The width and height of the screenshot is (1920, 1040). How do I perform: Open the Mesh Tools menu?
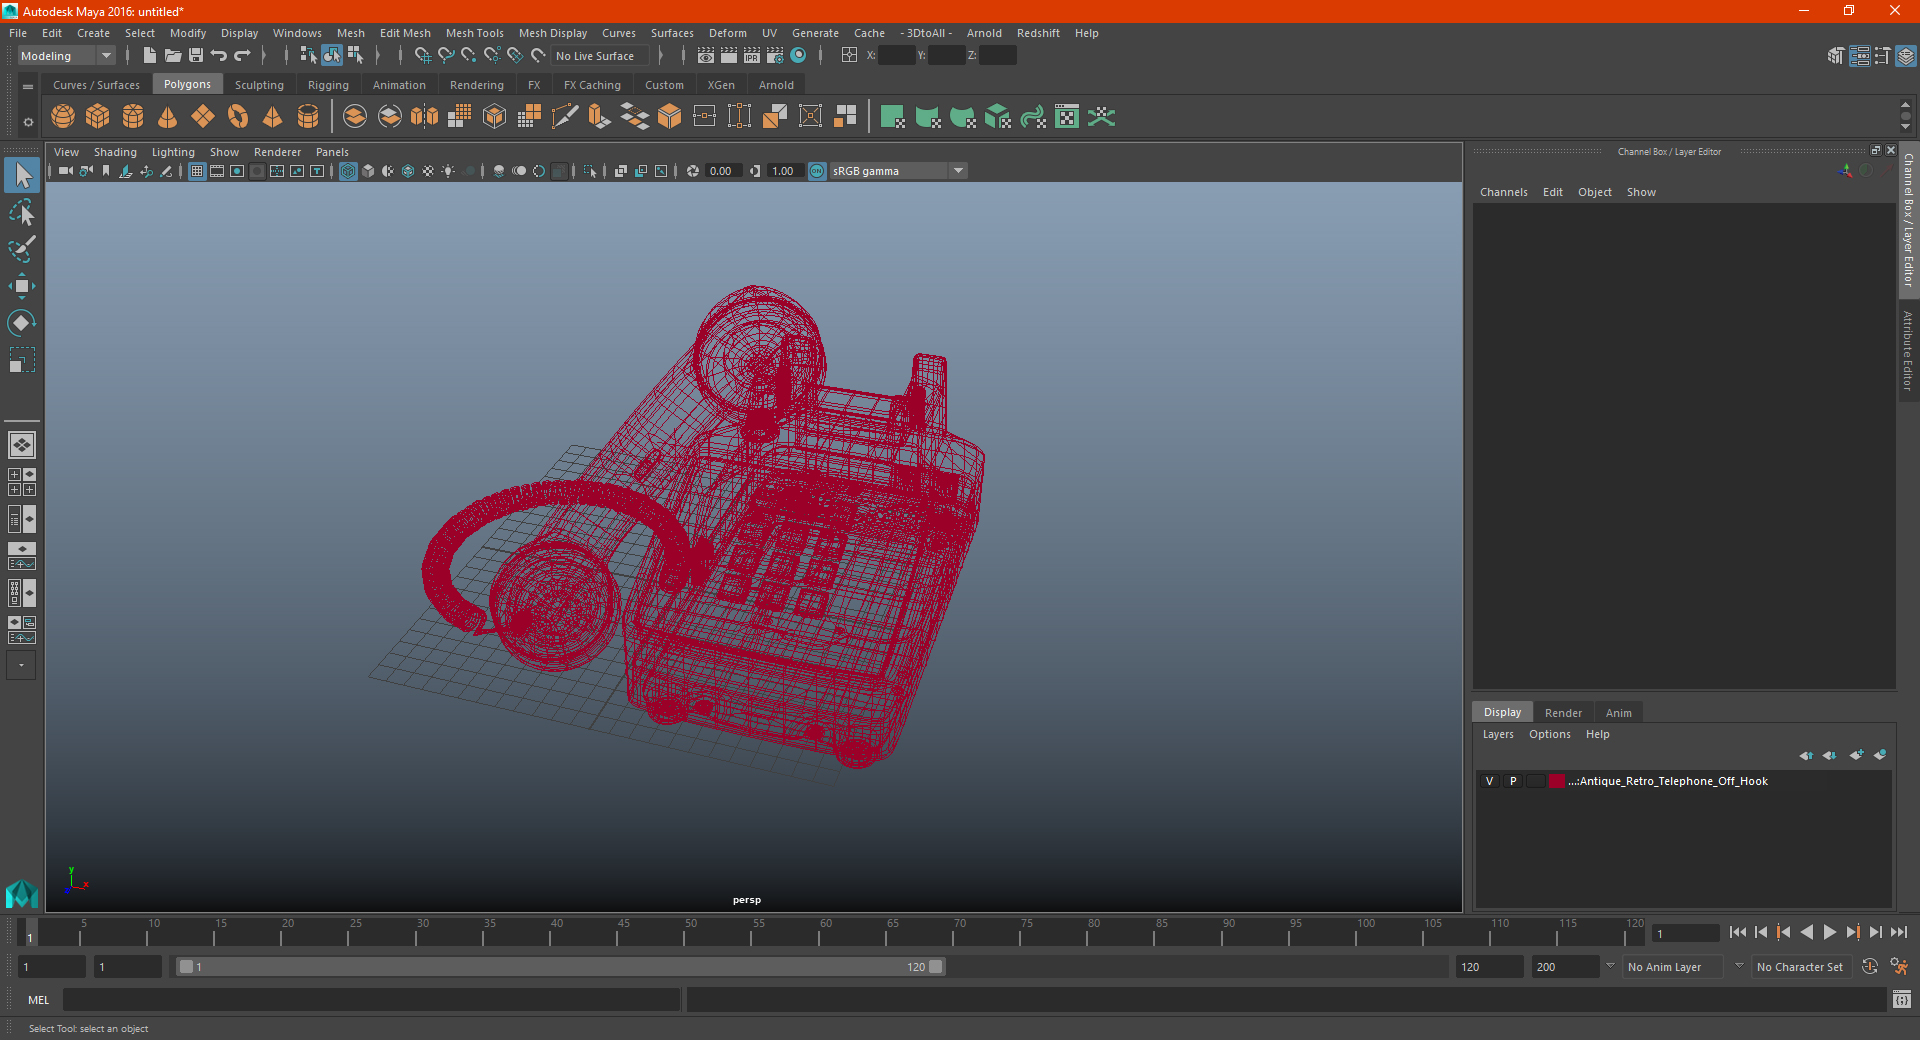point(475,33)
